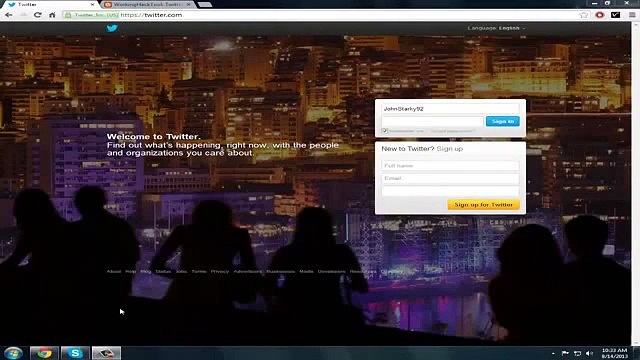The height and width of the screenshot is (360, 640).
Task: Open the browser home page icon
Action: pyautogui.click(x=52, y=15)
